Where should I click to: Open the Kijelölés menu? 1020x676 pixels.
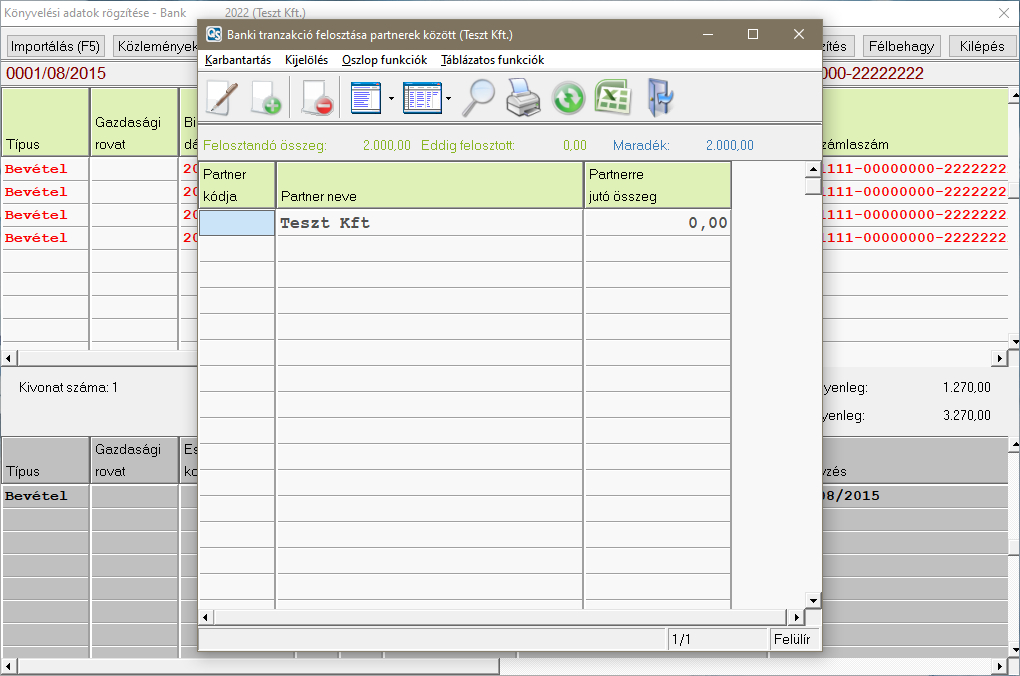pos(306,60)
